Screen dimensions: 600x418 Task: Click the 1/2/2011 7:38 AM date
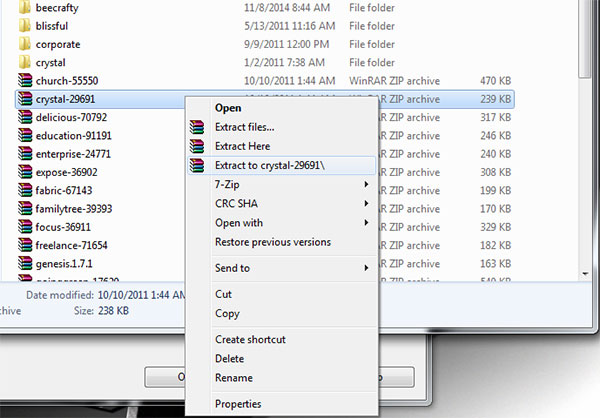tap(284, 62)
